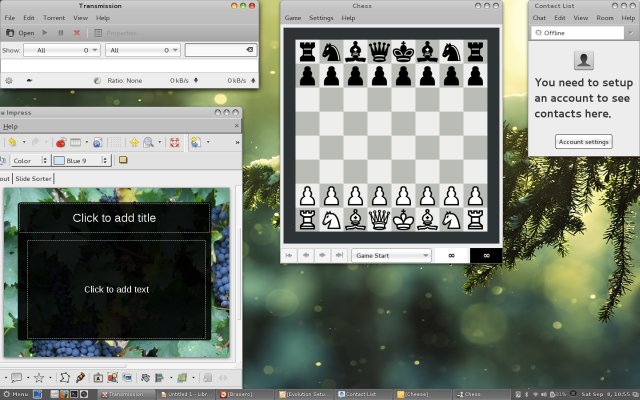Click the Impress help lifebuoy icon
640x400 pixels.
pos(173,142)
